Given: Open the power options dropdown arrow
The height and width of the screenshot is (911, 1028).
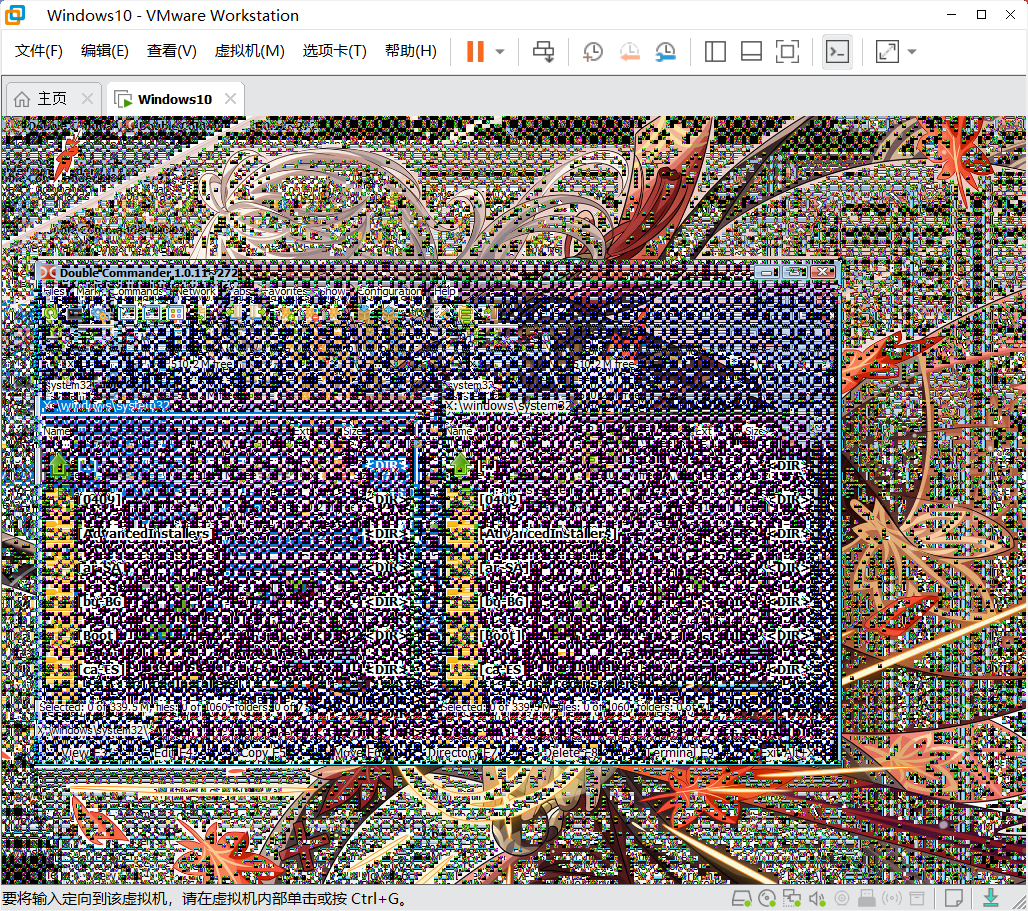Looking at the screenshot, I should (500, 51).
